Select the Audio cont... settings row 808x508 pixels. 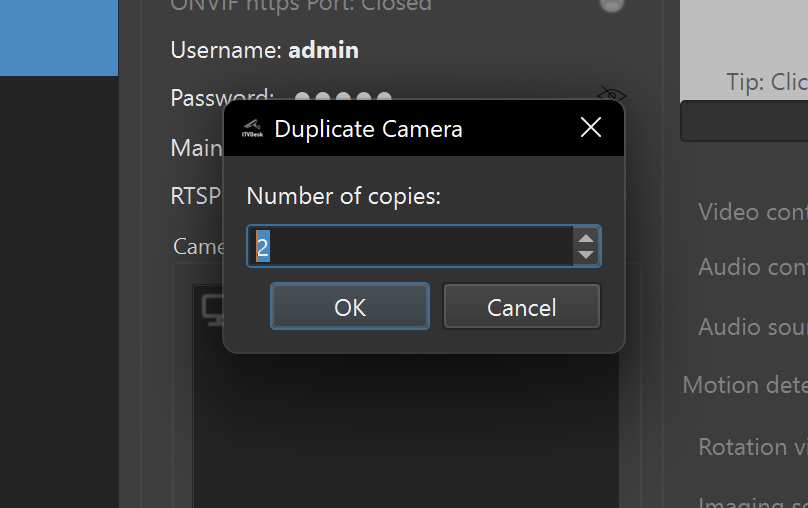(x=752, y=267)
